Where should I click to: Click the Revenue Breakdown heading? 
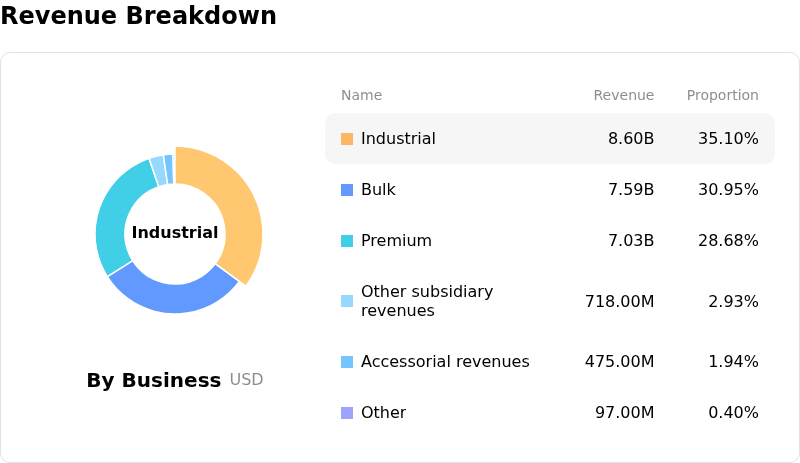(x=139, y=16)
